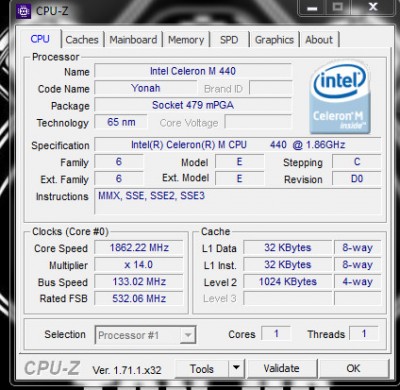
Task: Click the Technology value 65 nm
Action: [x=121, y=122]
